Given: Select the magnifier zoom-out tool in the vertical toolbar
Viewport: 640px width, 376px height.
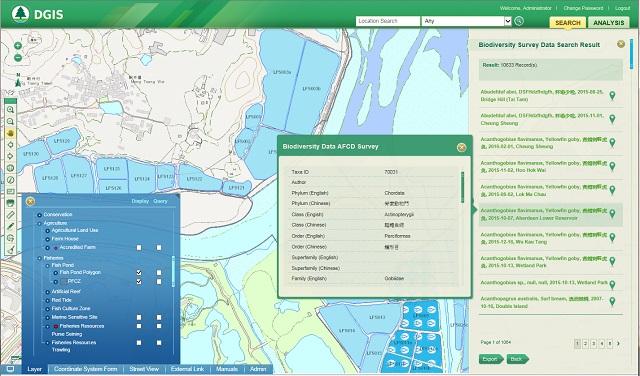Looking at the screenshot, I should click(11, 122).
